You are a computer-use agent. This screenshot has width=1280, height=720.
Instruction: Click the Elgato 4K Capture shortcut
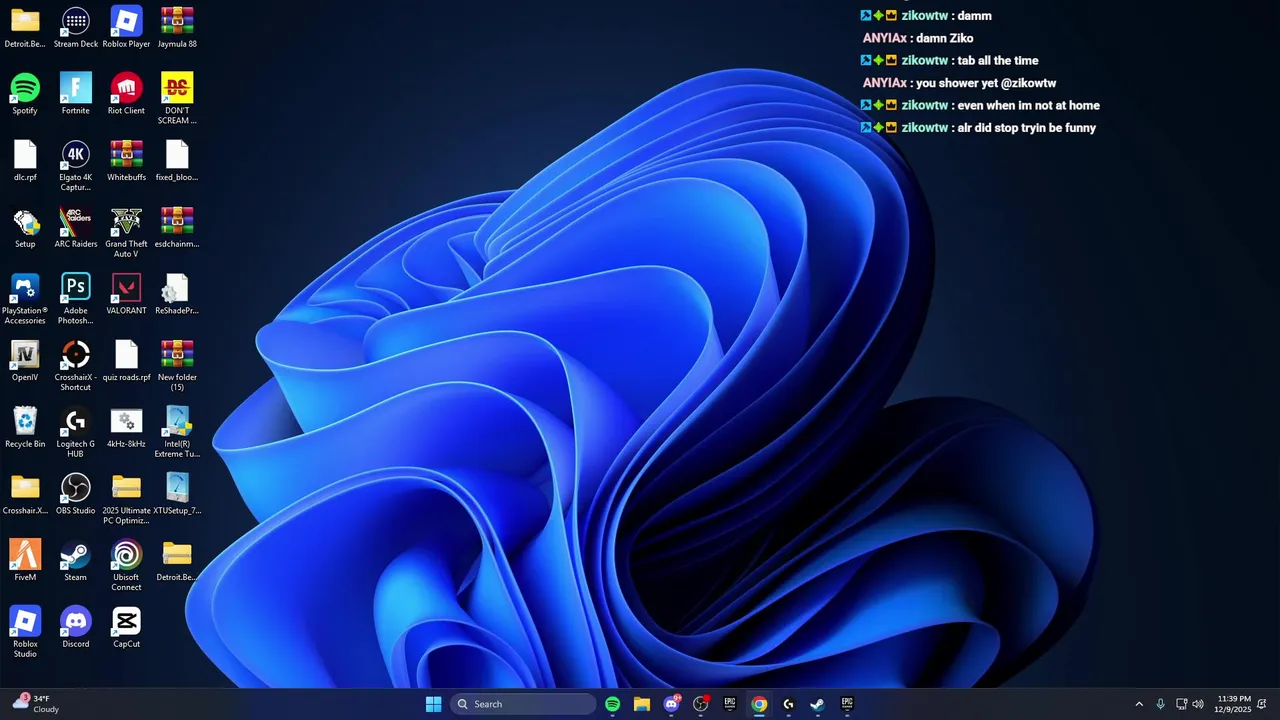(x=76, y=166)
